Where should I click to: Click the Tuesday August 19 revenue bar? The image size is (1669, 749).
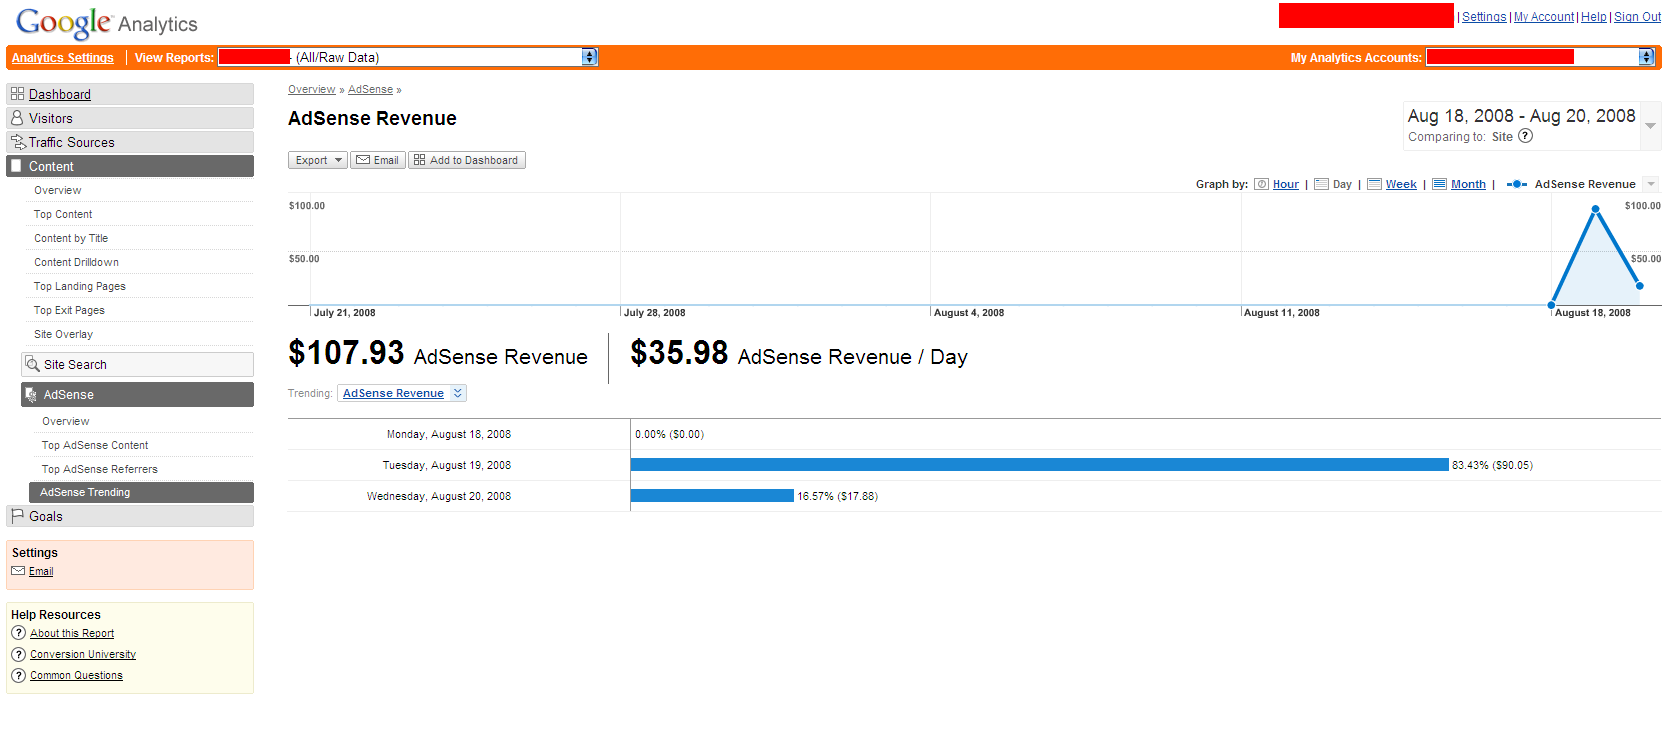point(1040,464)
